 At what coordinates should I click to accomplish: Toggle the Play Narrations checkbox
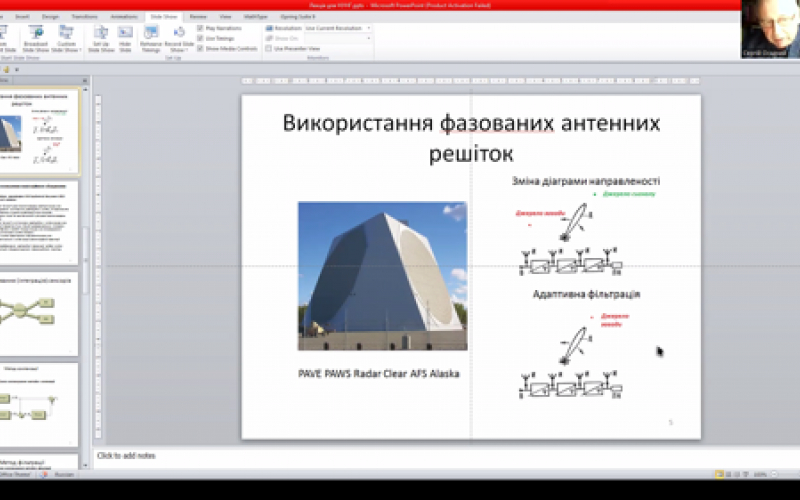coord(201,28)
